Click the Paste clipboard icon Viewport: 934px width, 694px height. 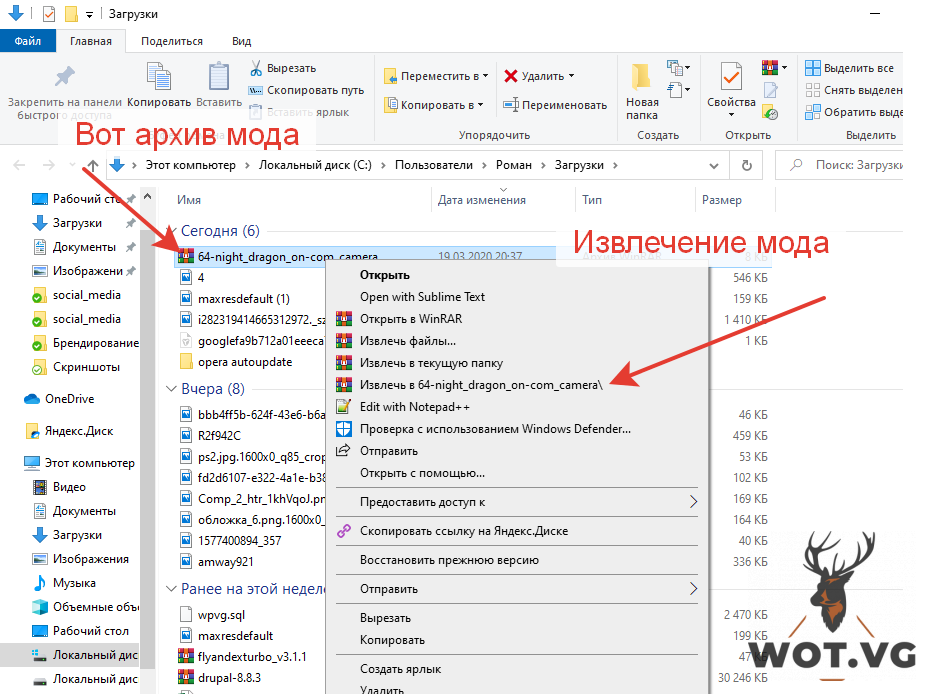219,77
